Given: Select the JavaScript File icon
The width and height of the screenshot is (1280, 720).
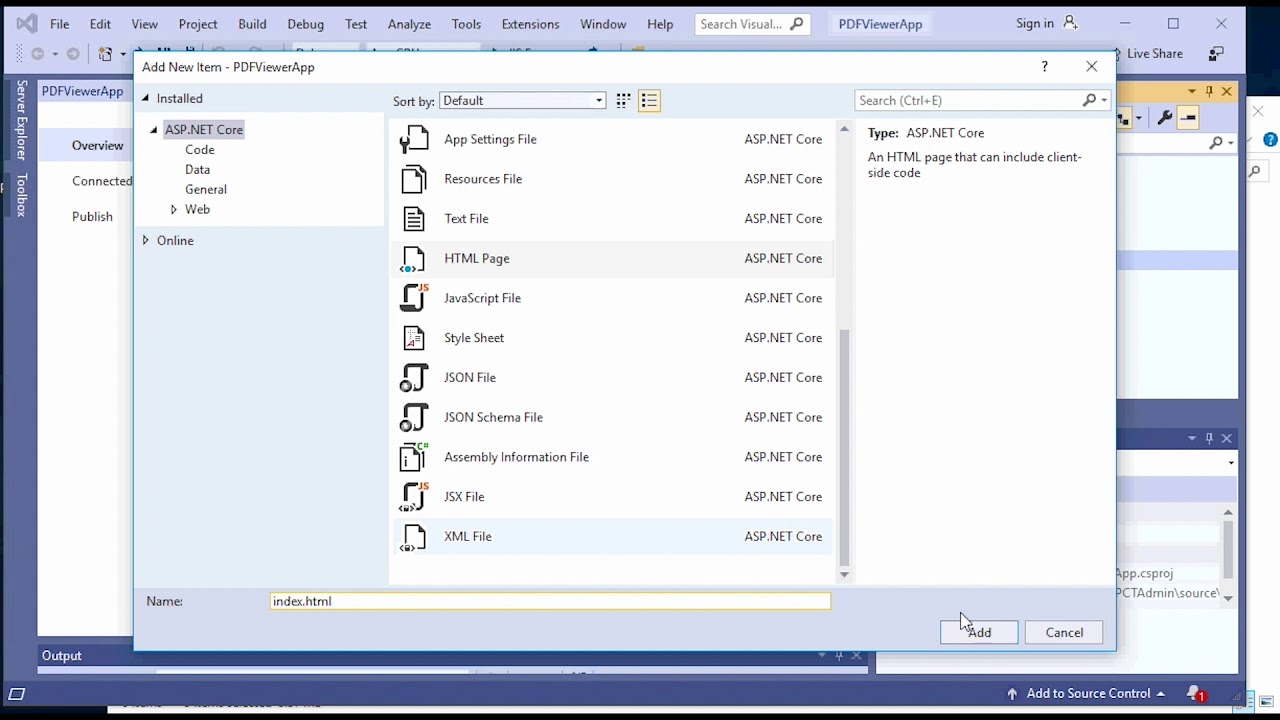Looking at the screenshot, I should [414, 298].
